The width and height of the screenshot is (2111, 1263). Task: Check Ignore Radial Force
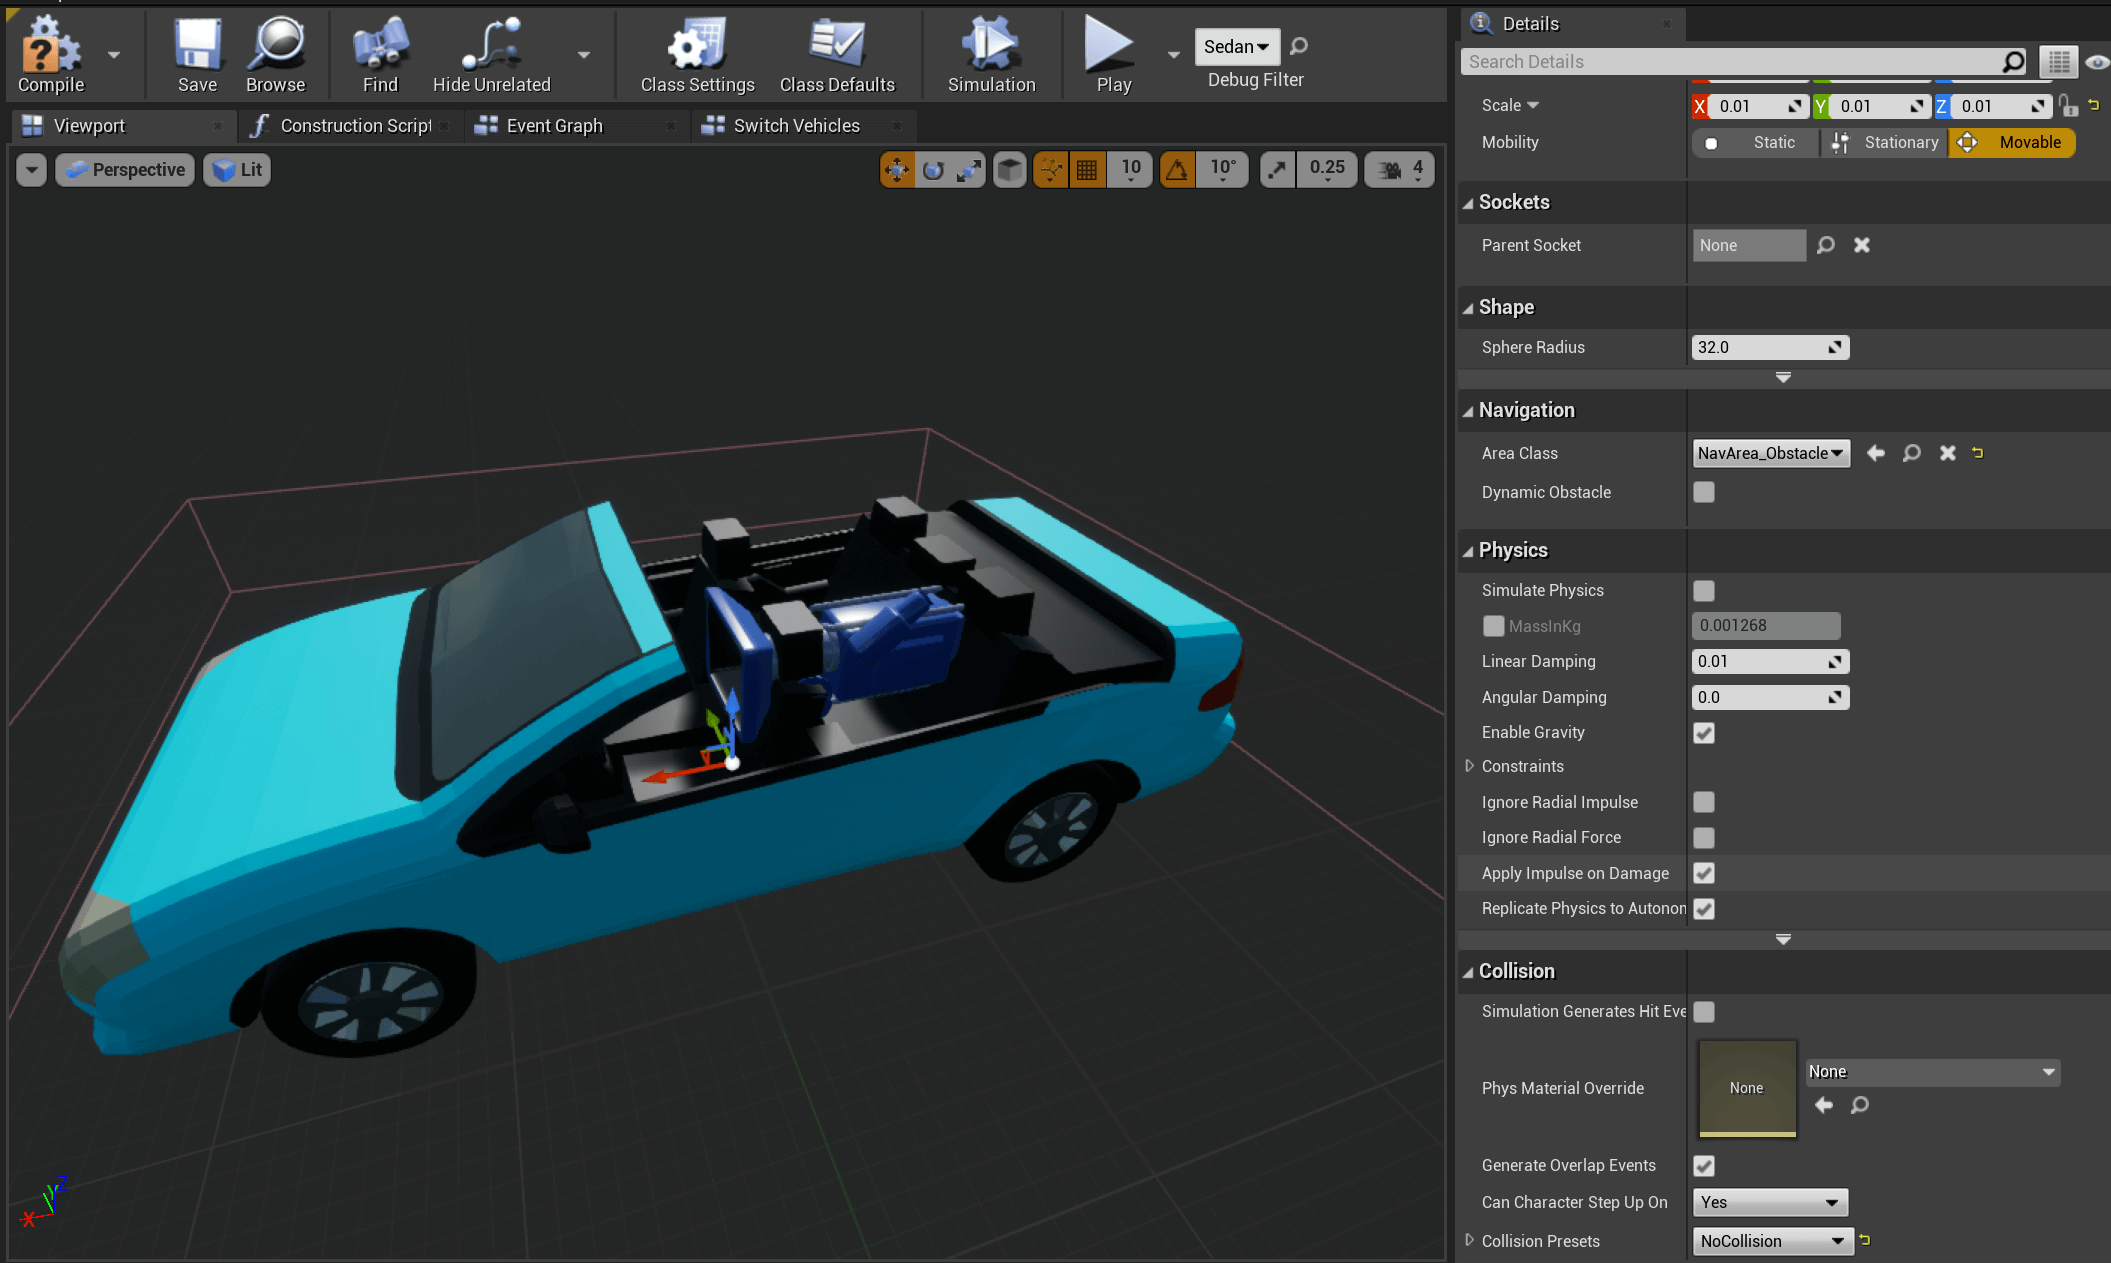pos(1704,838)
